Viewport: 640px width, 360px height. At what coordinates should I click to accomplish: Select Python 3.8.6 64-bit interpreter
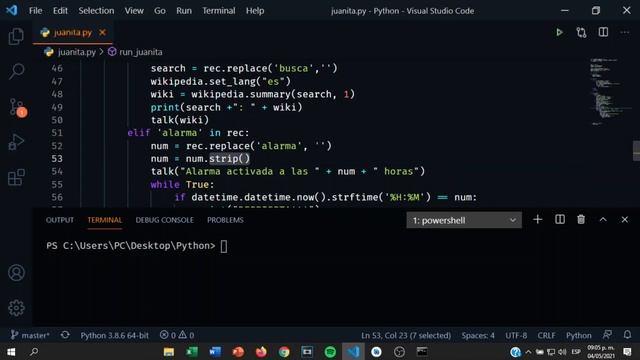click(114, 335)
